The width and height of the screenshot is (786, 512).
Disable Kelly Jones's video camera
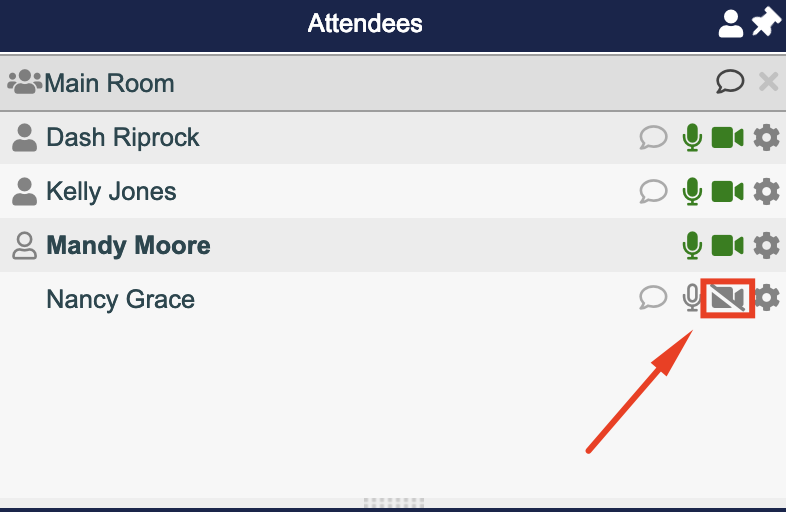pos(727,191)
